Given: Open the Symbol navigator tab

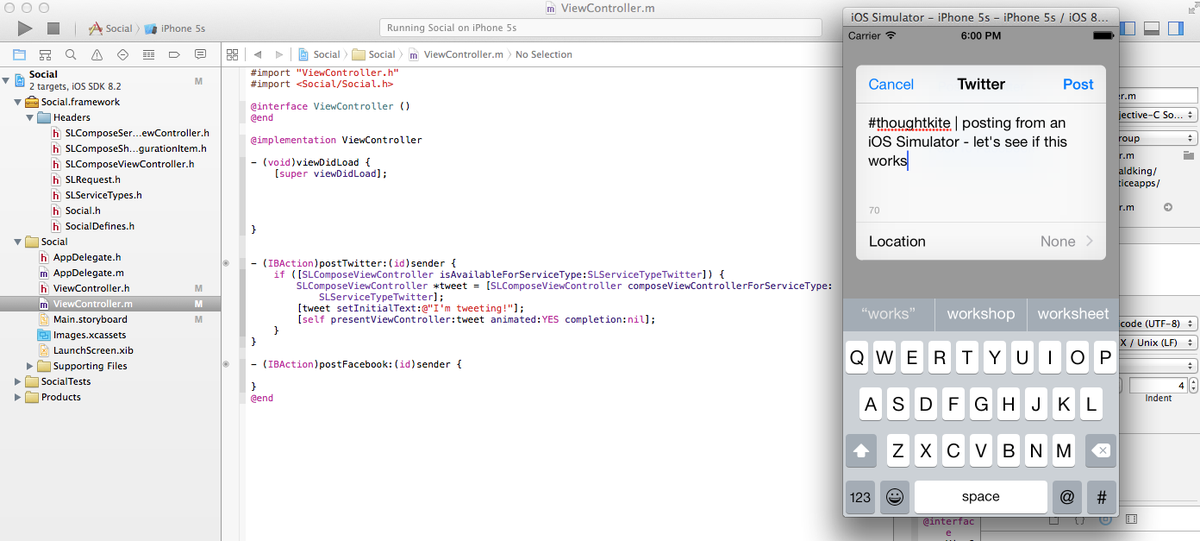Looking at the screenshot, I should click(45, 54).
